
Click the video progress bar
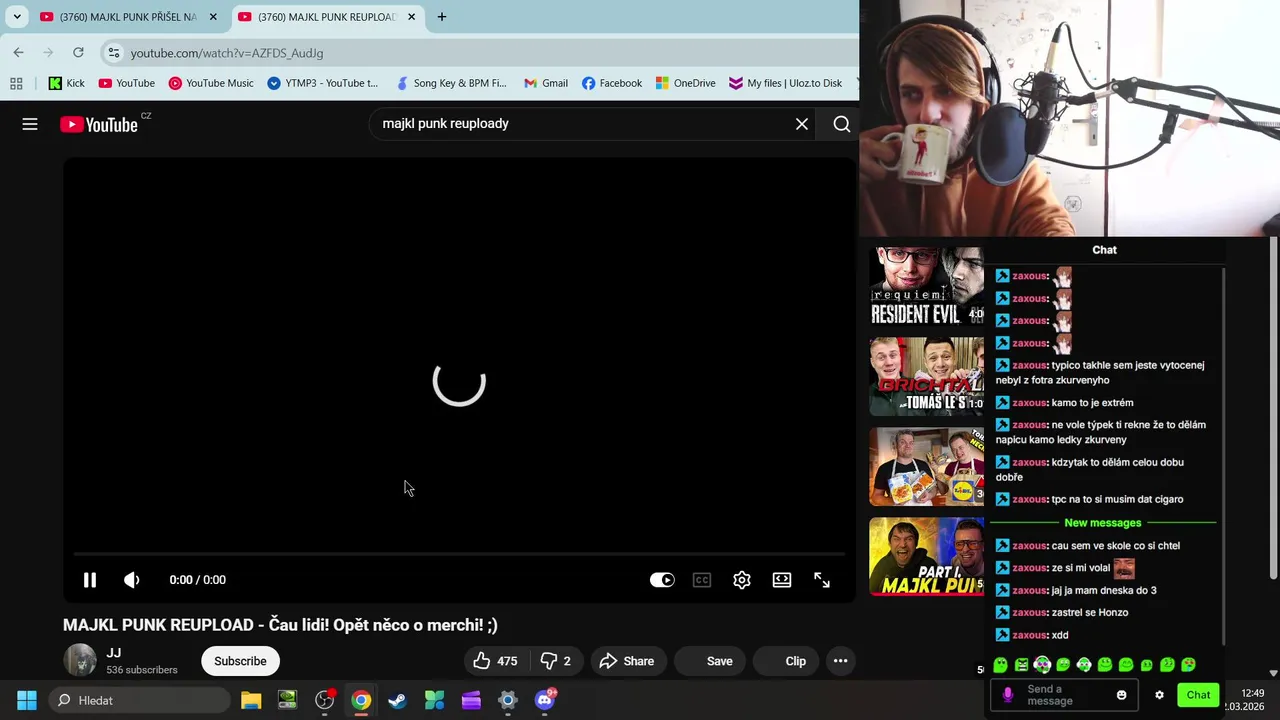point(459,553)
